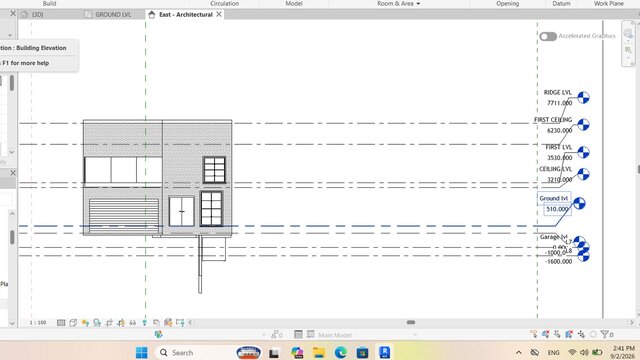Screen dimensions: 640x360
Task: Click the Active Only icon beside Main Model
Action: click(x=311, y=334)
